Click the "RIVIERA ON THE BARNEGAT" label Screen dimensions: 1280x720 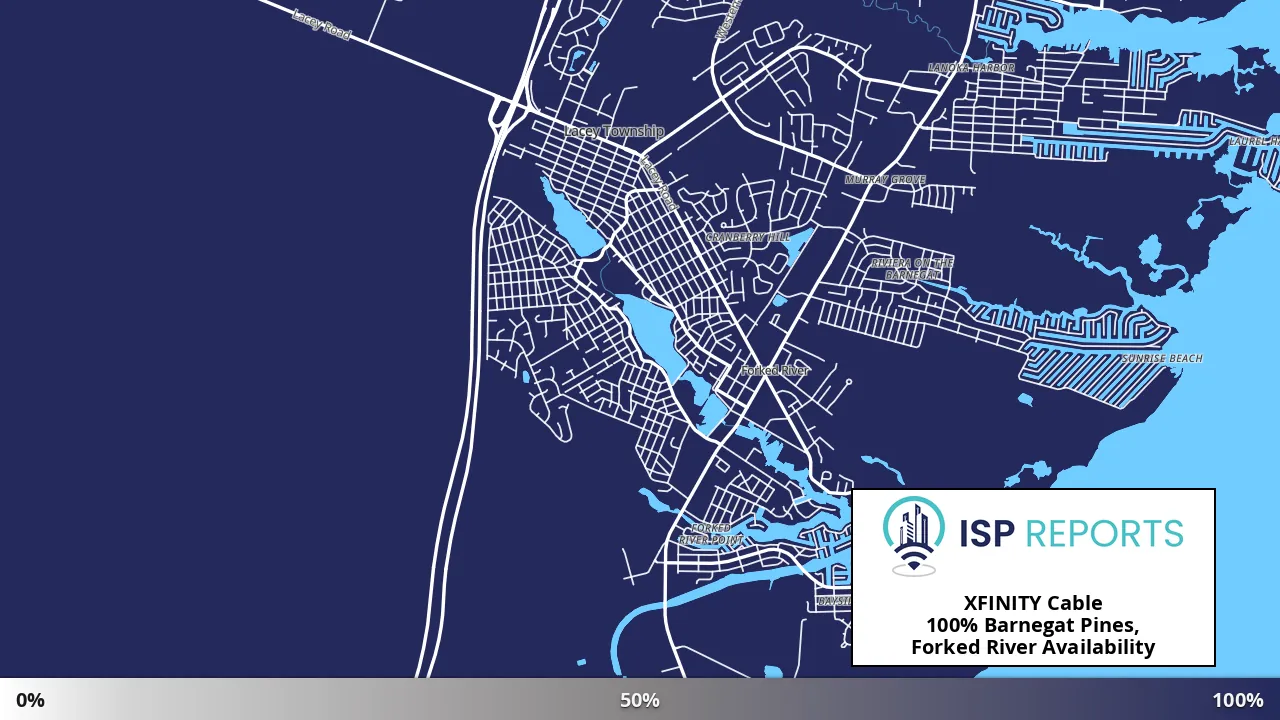pos(912,268)
